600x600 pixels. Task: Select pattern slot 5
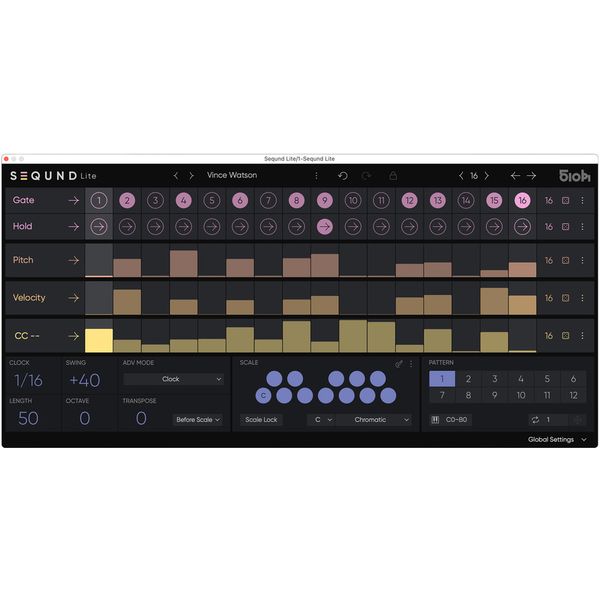pyautogui.click(x=546, y=379)
